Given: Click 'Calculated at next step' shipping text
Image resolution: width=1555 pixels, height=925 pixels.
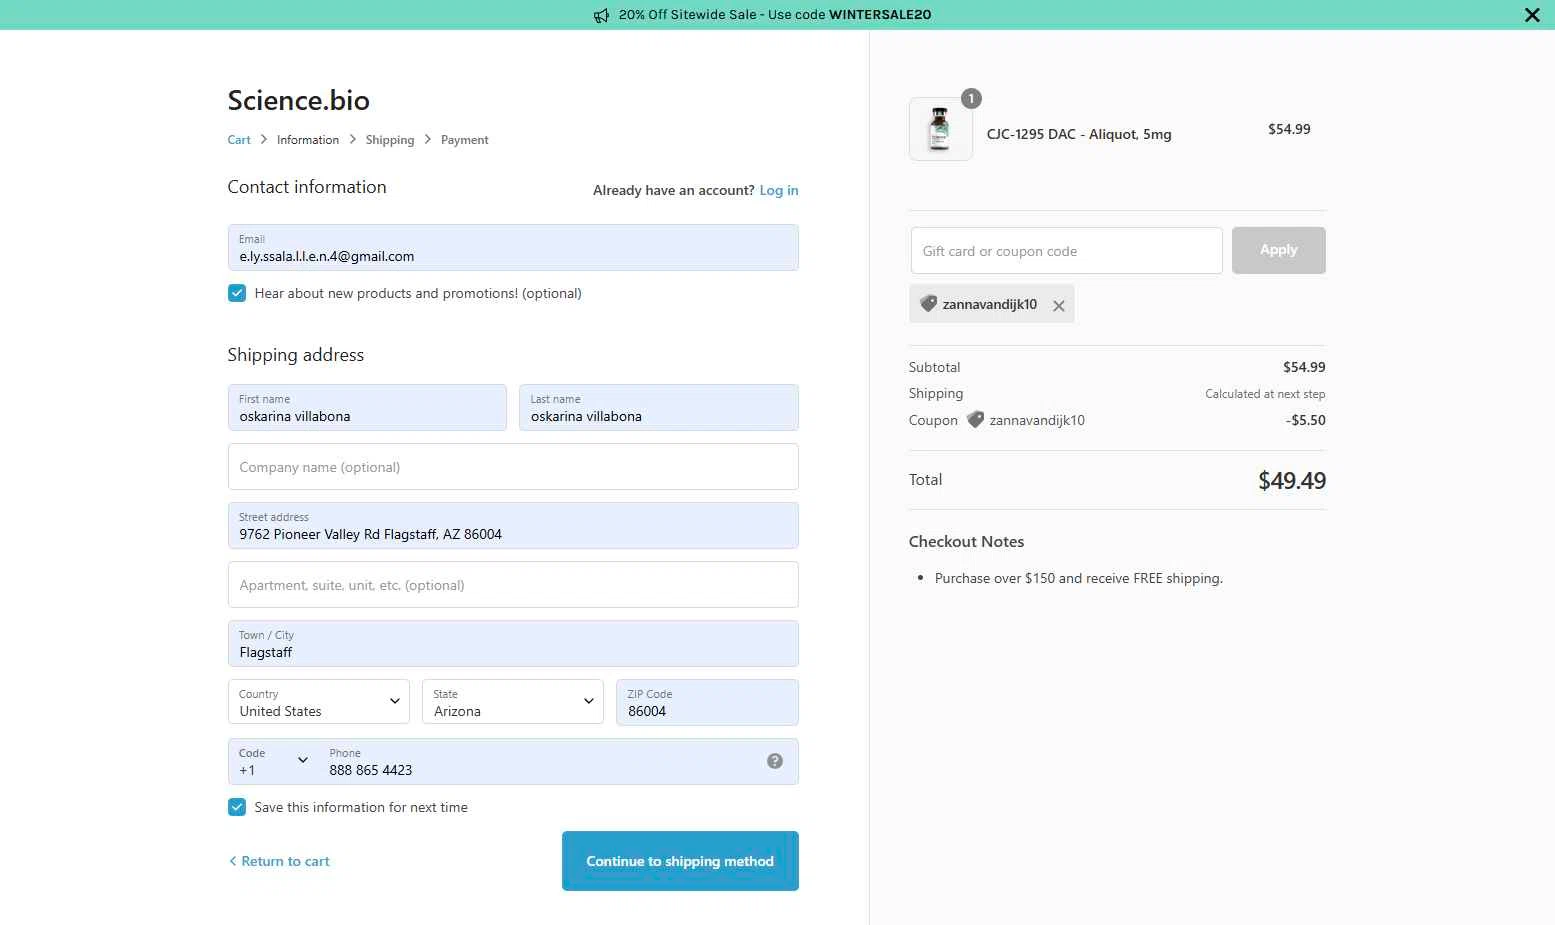Looking at the screenshot, I should pos(1265,394).
